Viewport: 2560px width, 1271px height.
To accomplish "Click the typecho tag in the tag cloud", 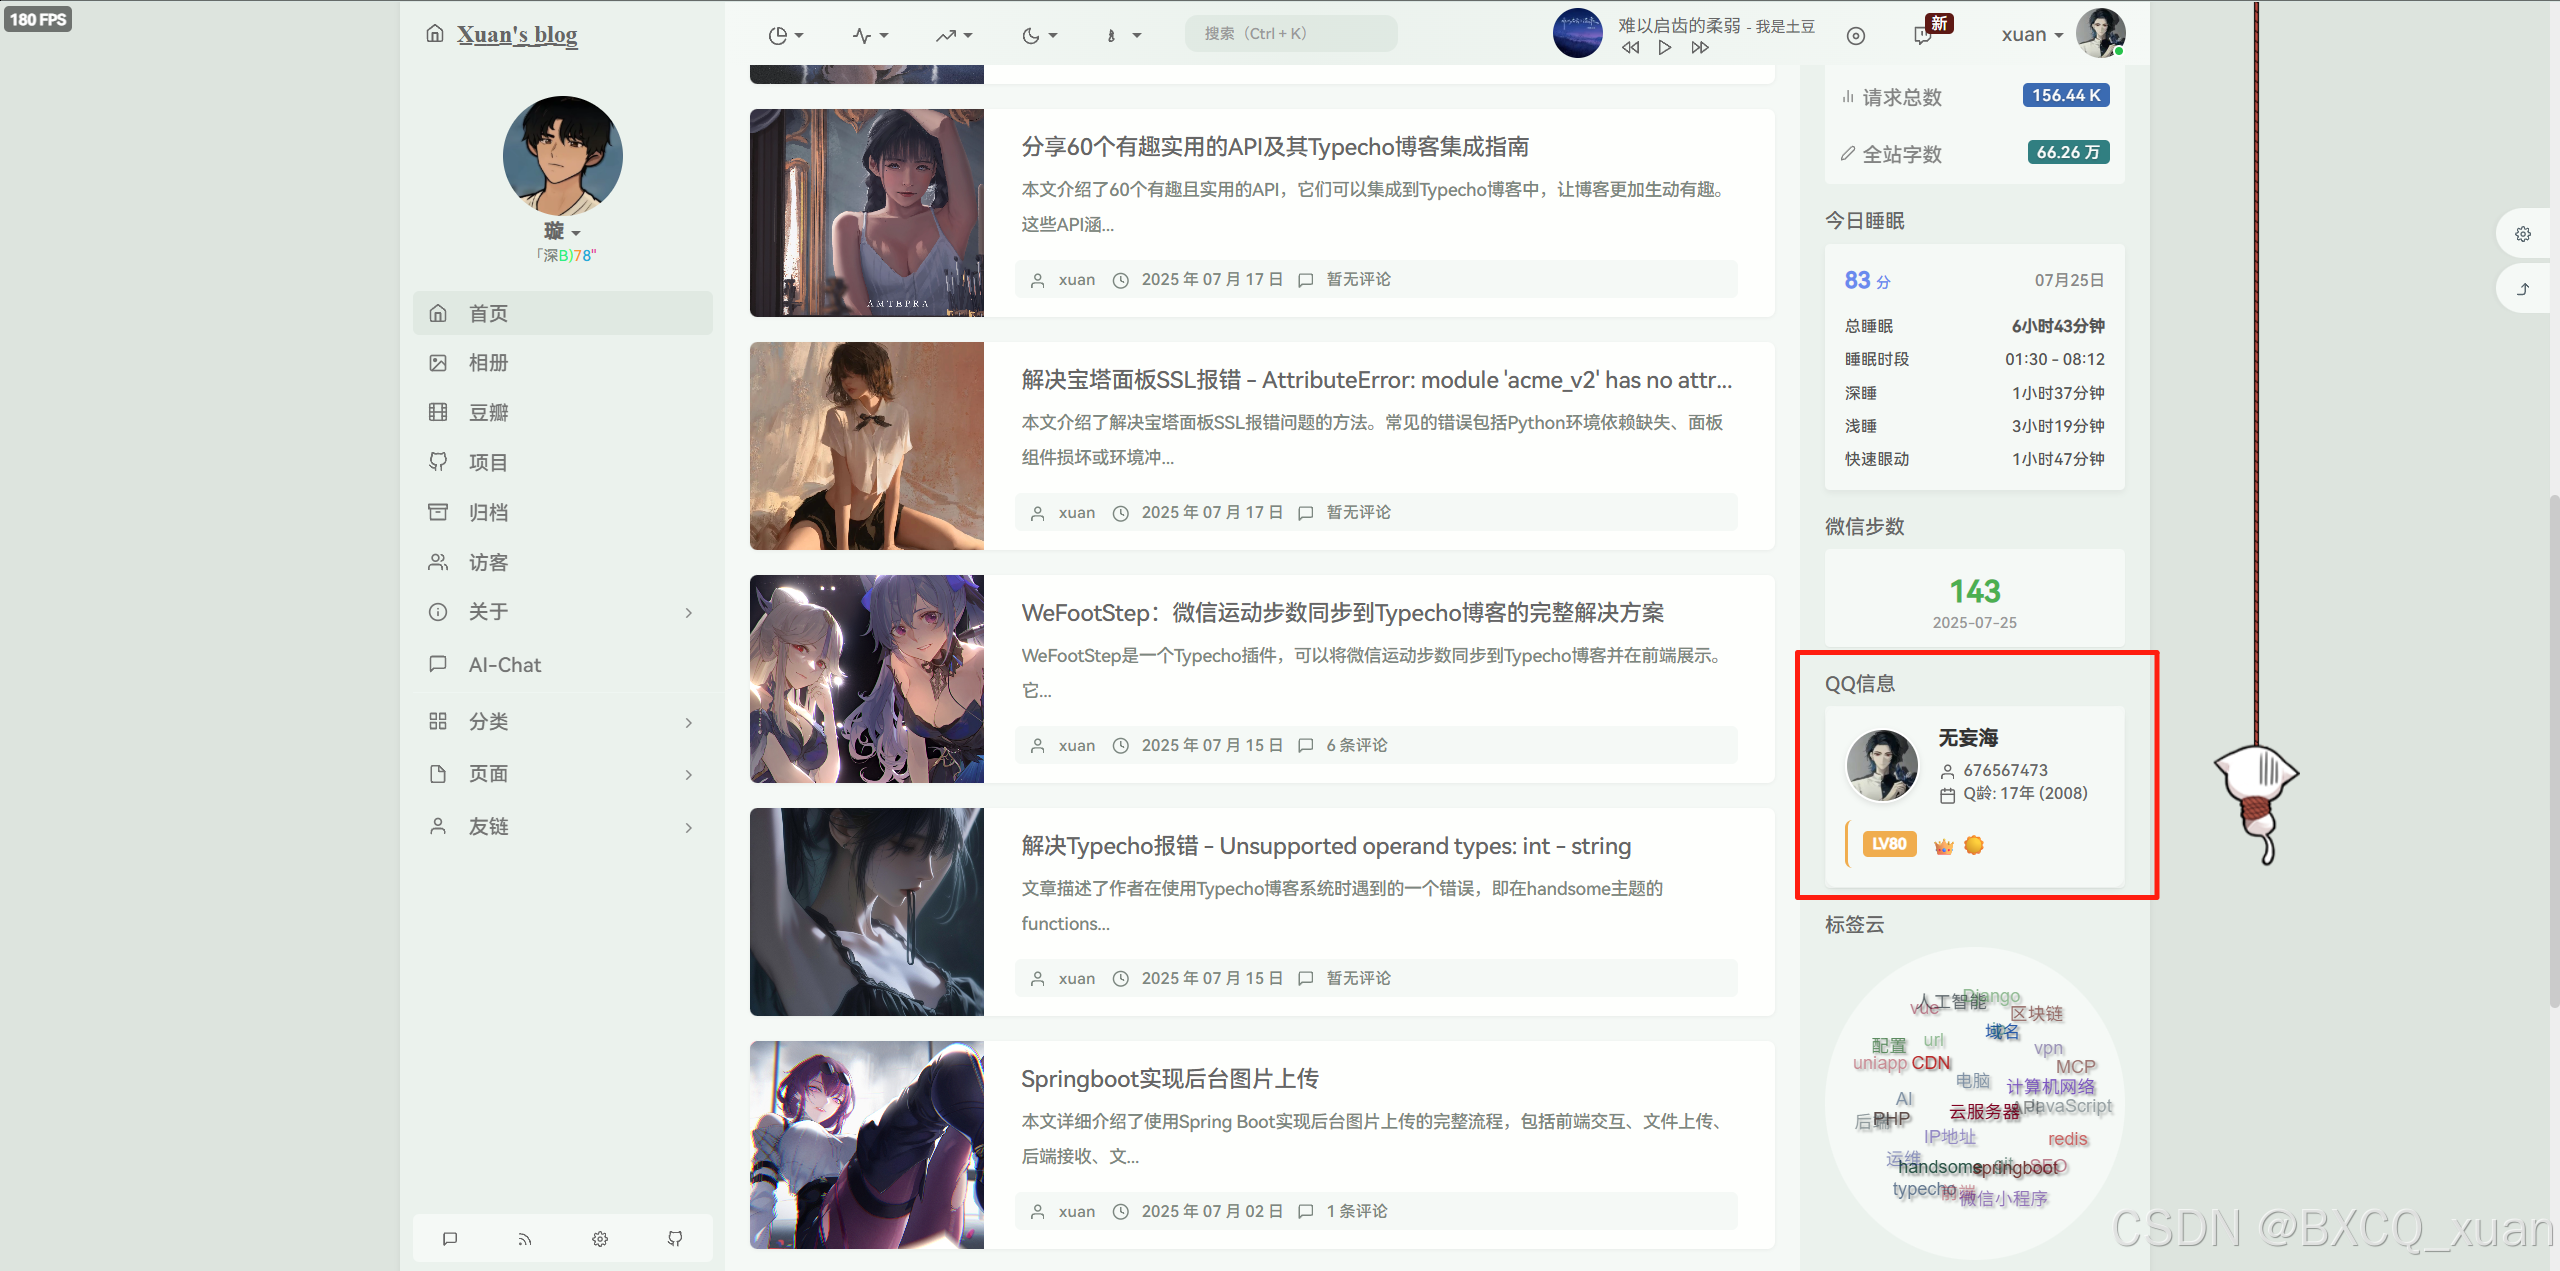I will point(1923,1189).
